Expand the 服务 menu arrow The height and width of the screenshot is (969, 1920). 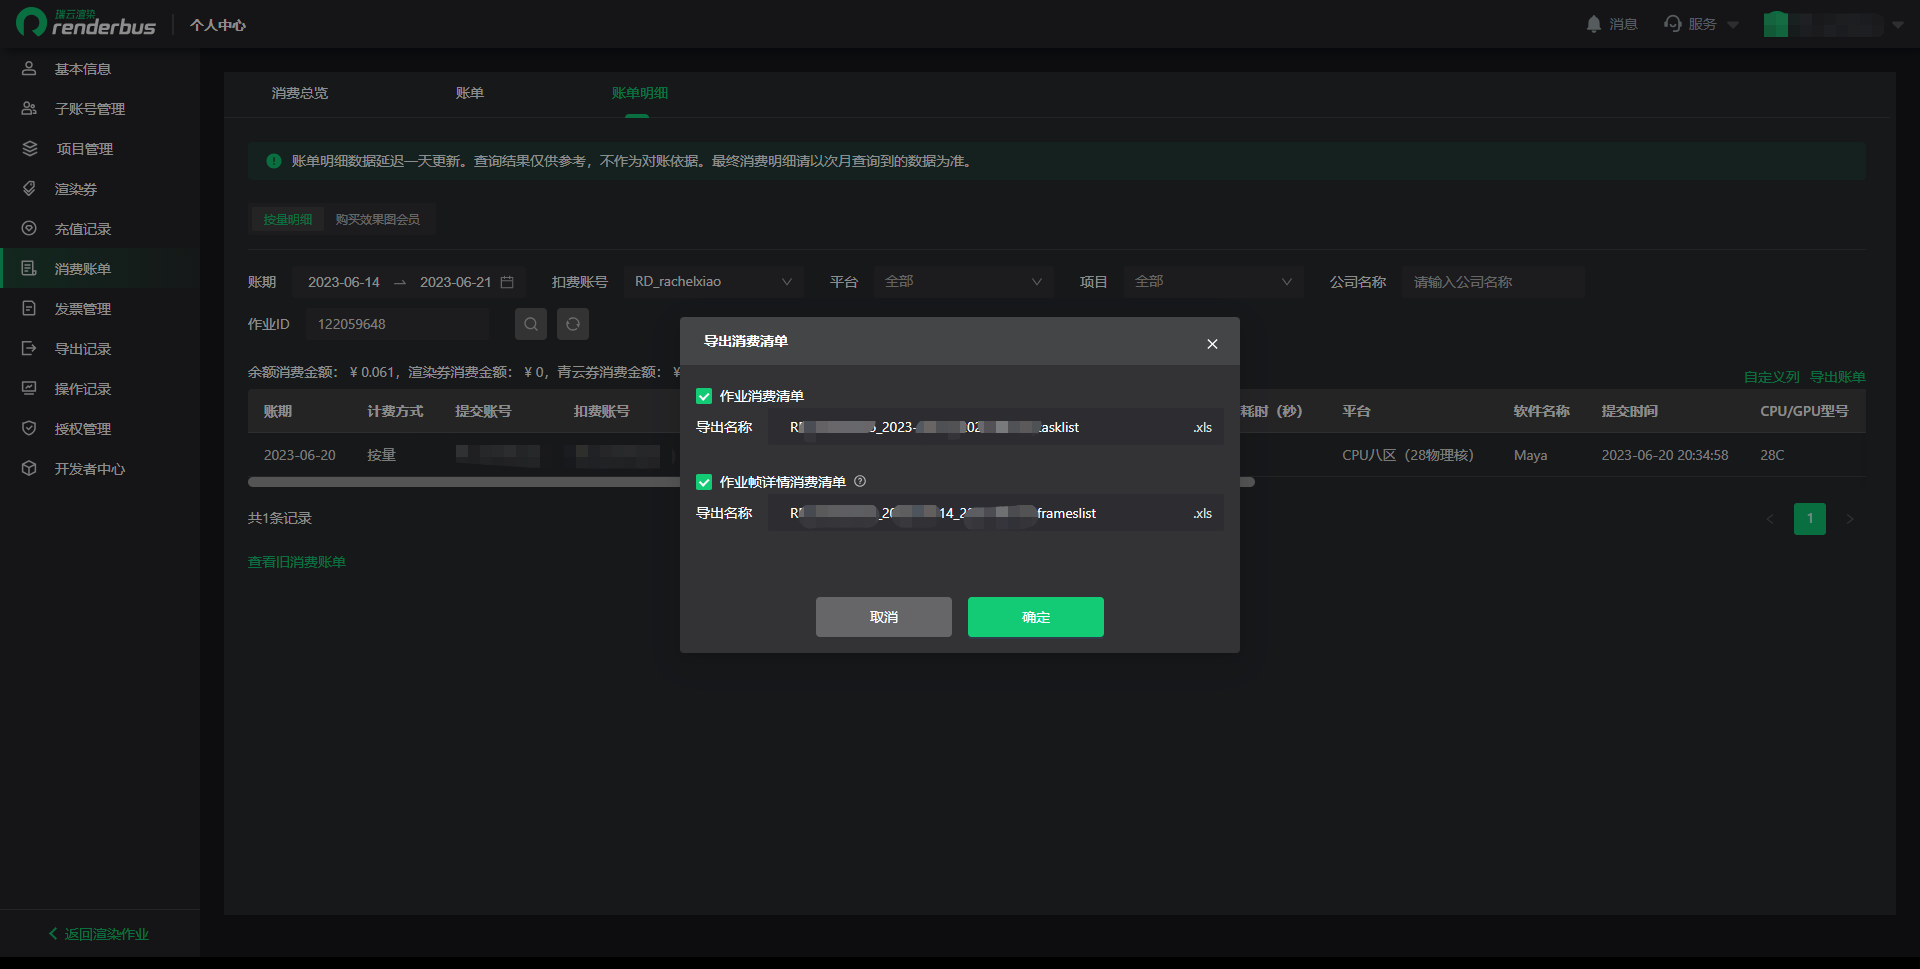pyautogui.click(x=1733, y=25)
